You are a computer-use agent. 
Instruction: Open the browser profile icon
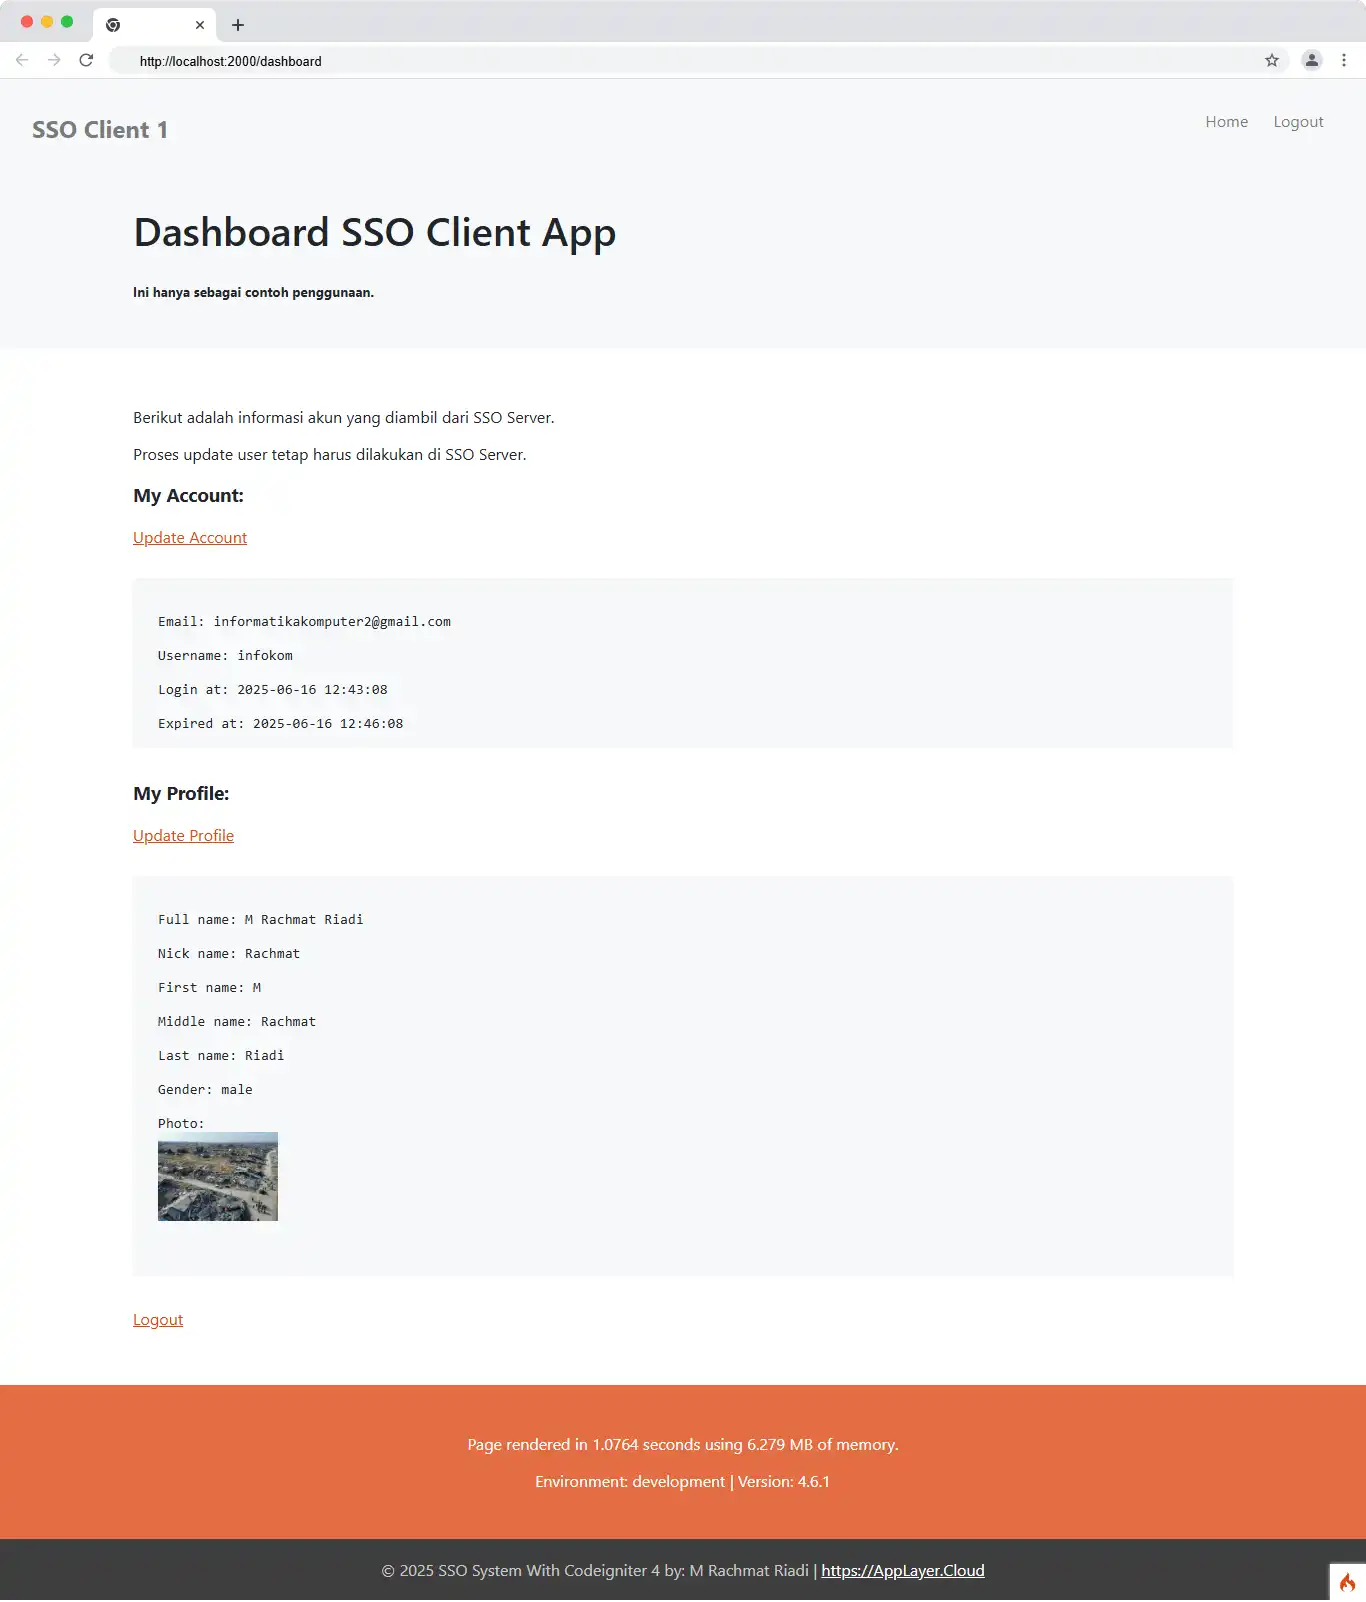tap(1312, 60)
